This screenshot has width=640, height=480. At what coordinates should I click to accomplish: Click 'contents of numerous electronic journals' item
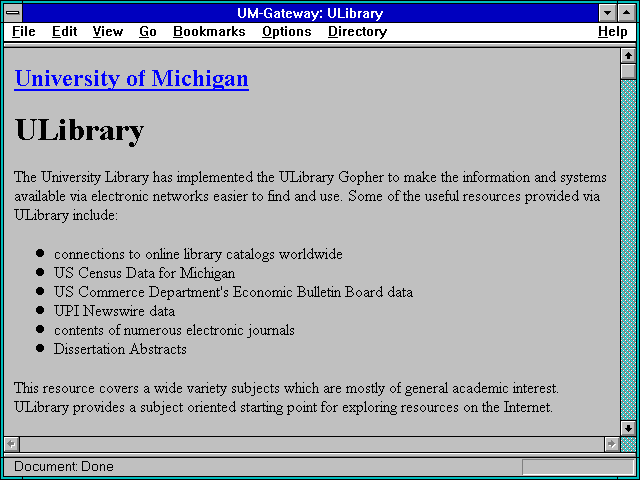[174, 330]
